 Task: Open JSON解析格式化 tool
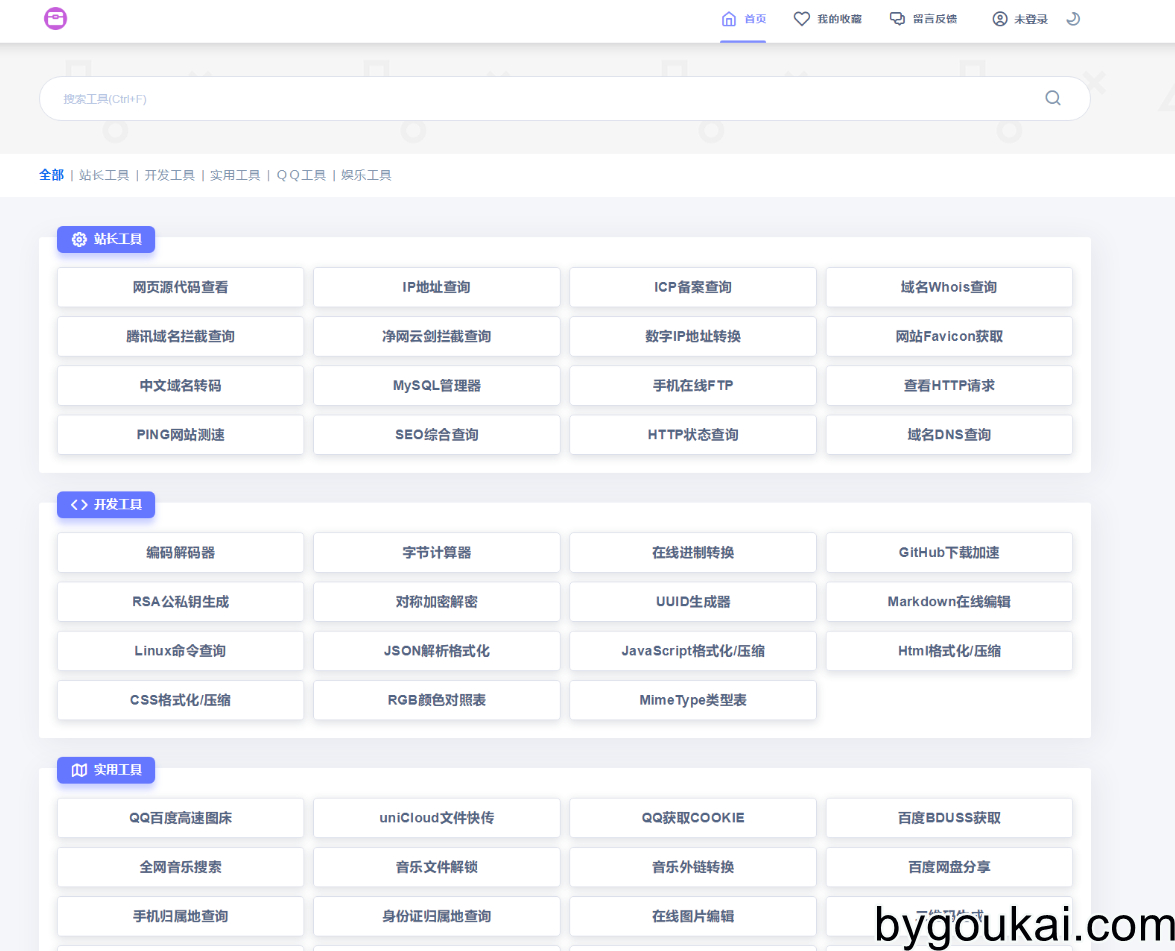[x=437, y=650]
